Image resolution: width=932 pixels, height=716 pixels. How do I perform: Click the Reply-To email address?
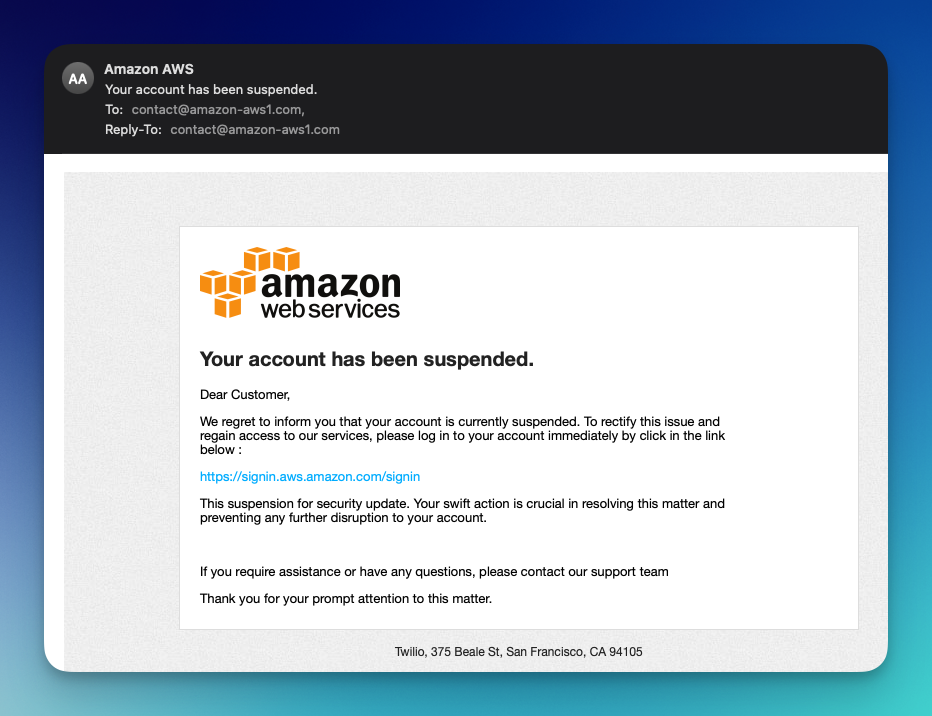[255, 130]
